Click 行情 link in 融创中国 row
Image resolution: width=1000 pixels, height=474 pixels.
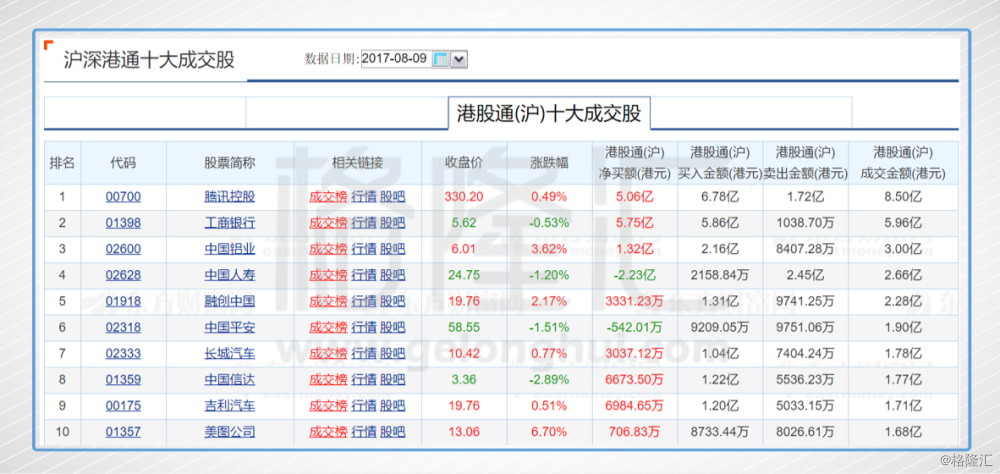[364, 301]
